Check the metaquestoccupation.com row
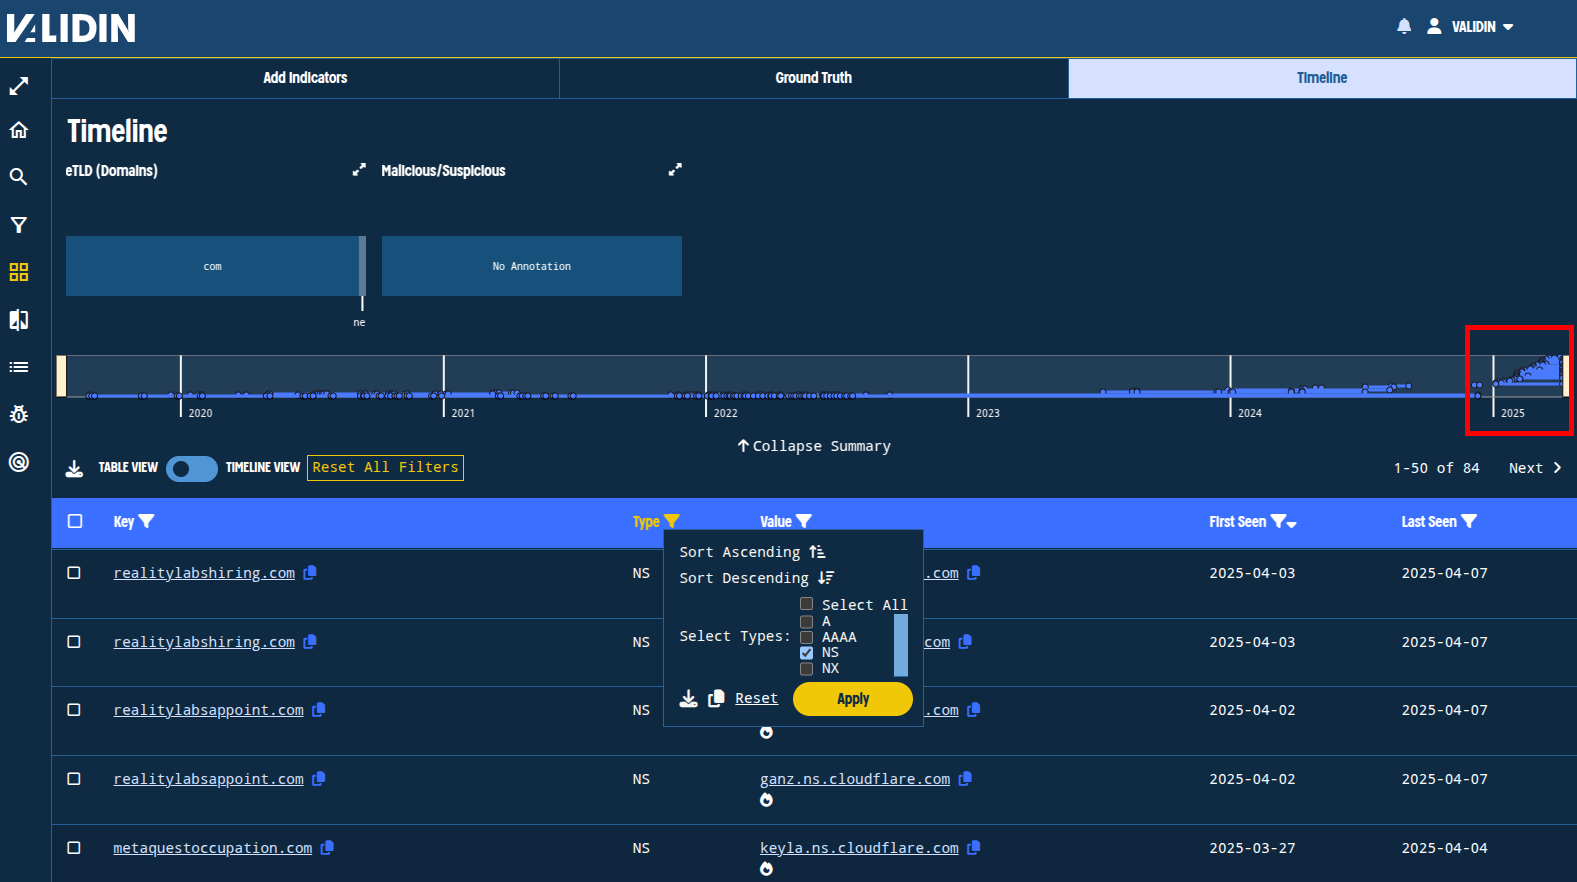This screenshot has height=882, width=1577. [x=74, y=848]
